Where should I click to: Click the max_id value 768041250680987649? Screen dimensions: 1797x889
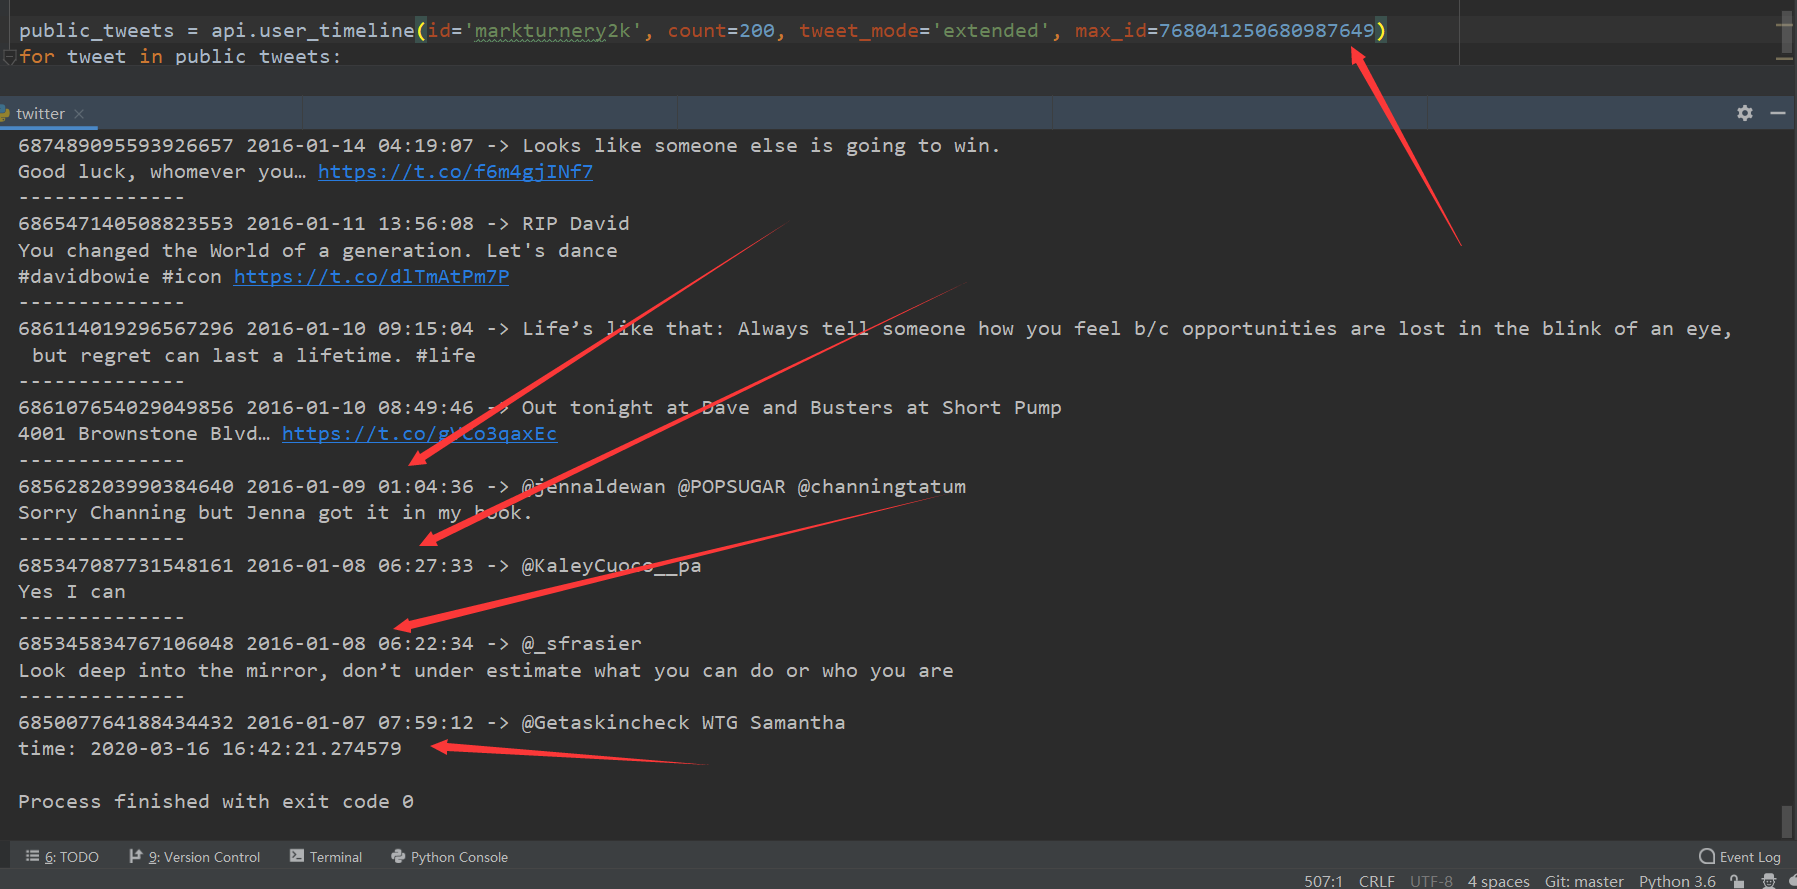tap(1266, 31)
